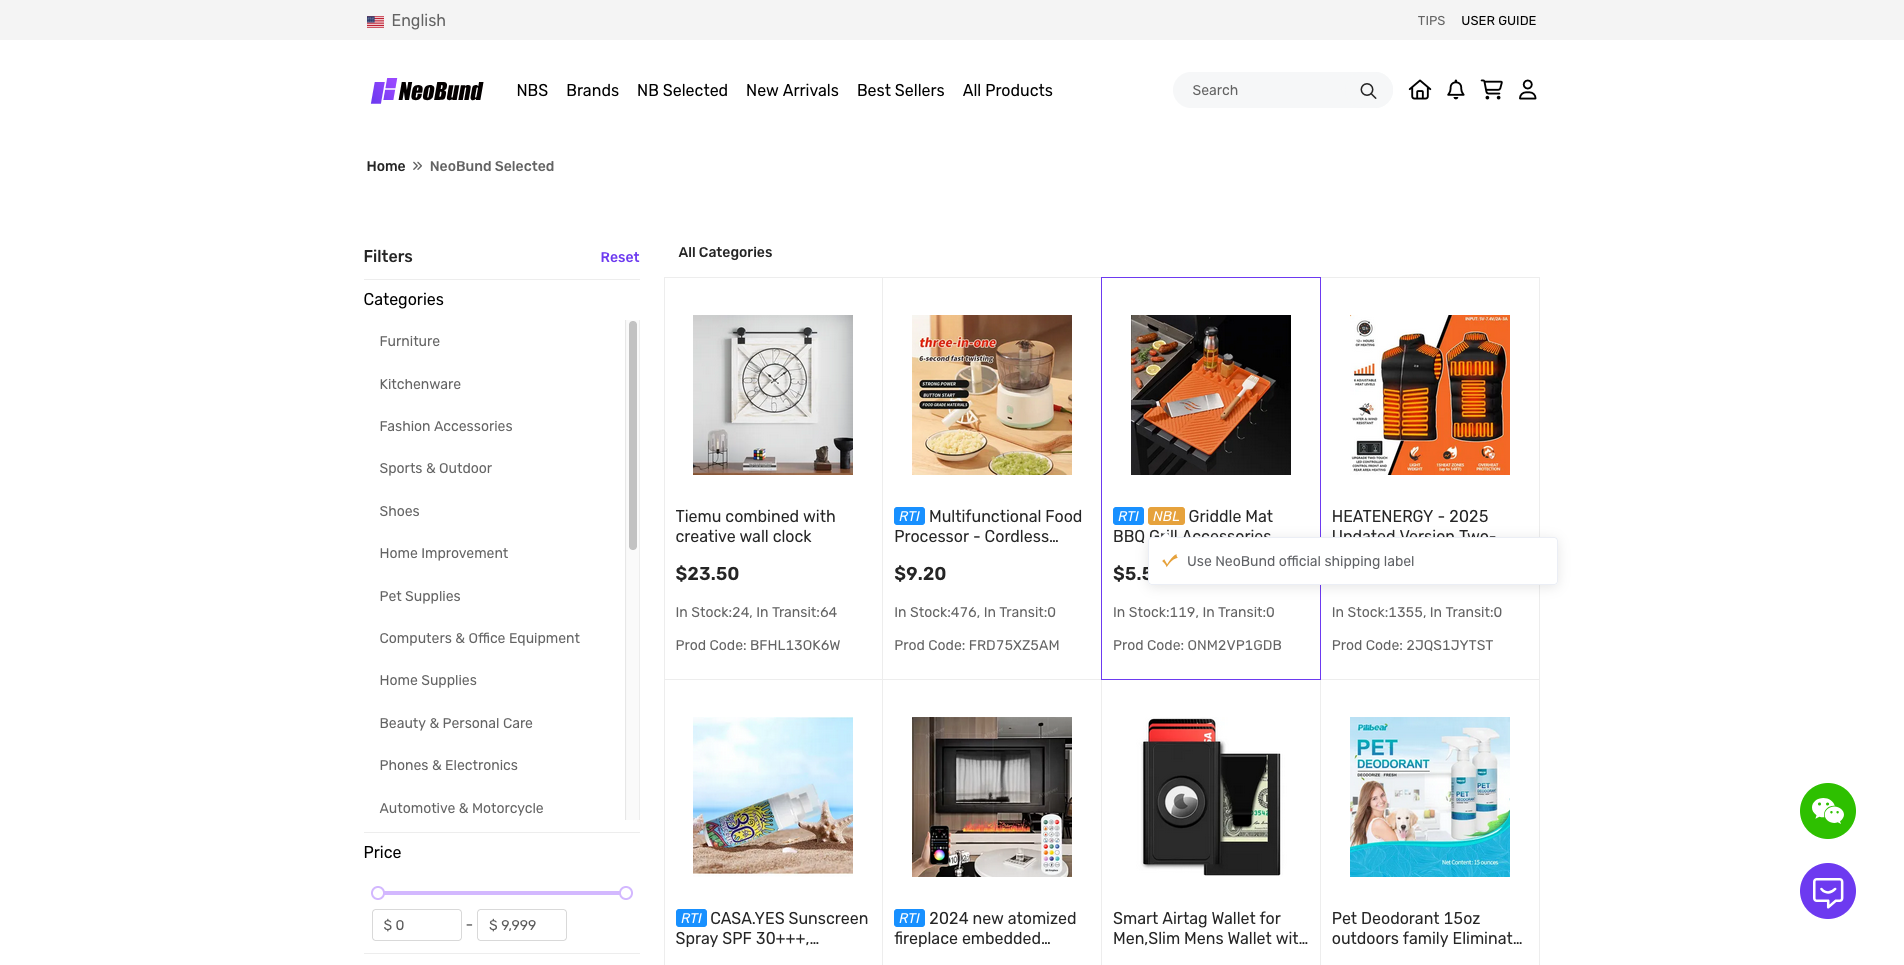This screenshot has width=1904, height=965.
Task: Open the NBS menu item
Action: (532, 90)
